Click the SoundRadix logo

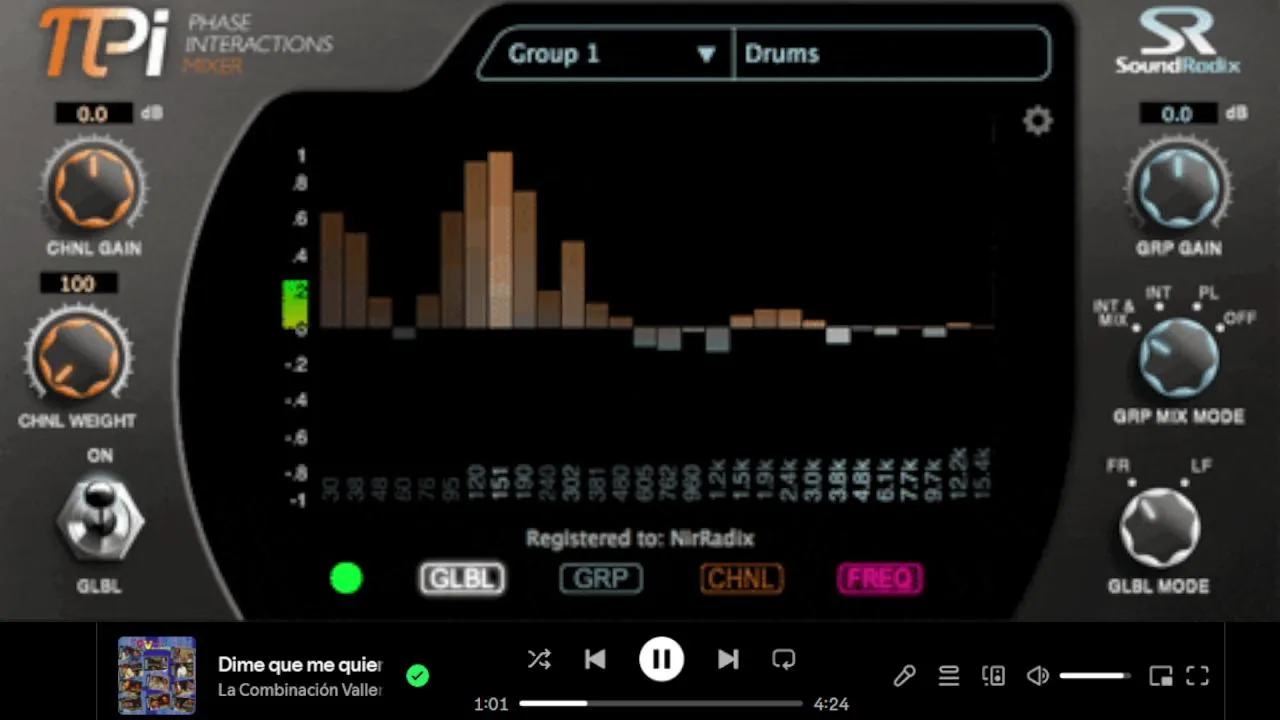point(1178,42)
